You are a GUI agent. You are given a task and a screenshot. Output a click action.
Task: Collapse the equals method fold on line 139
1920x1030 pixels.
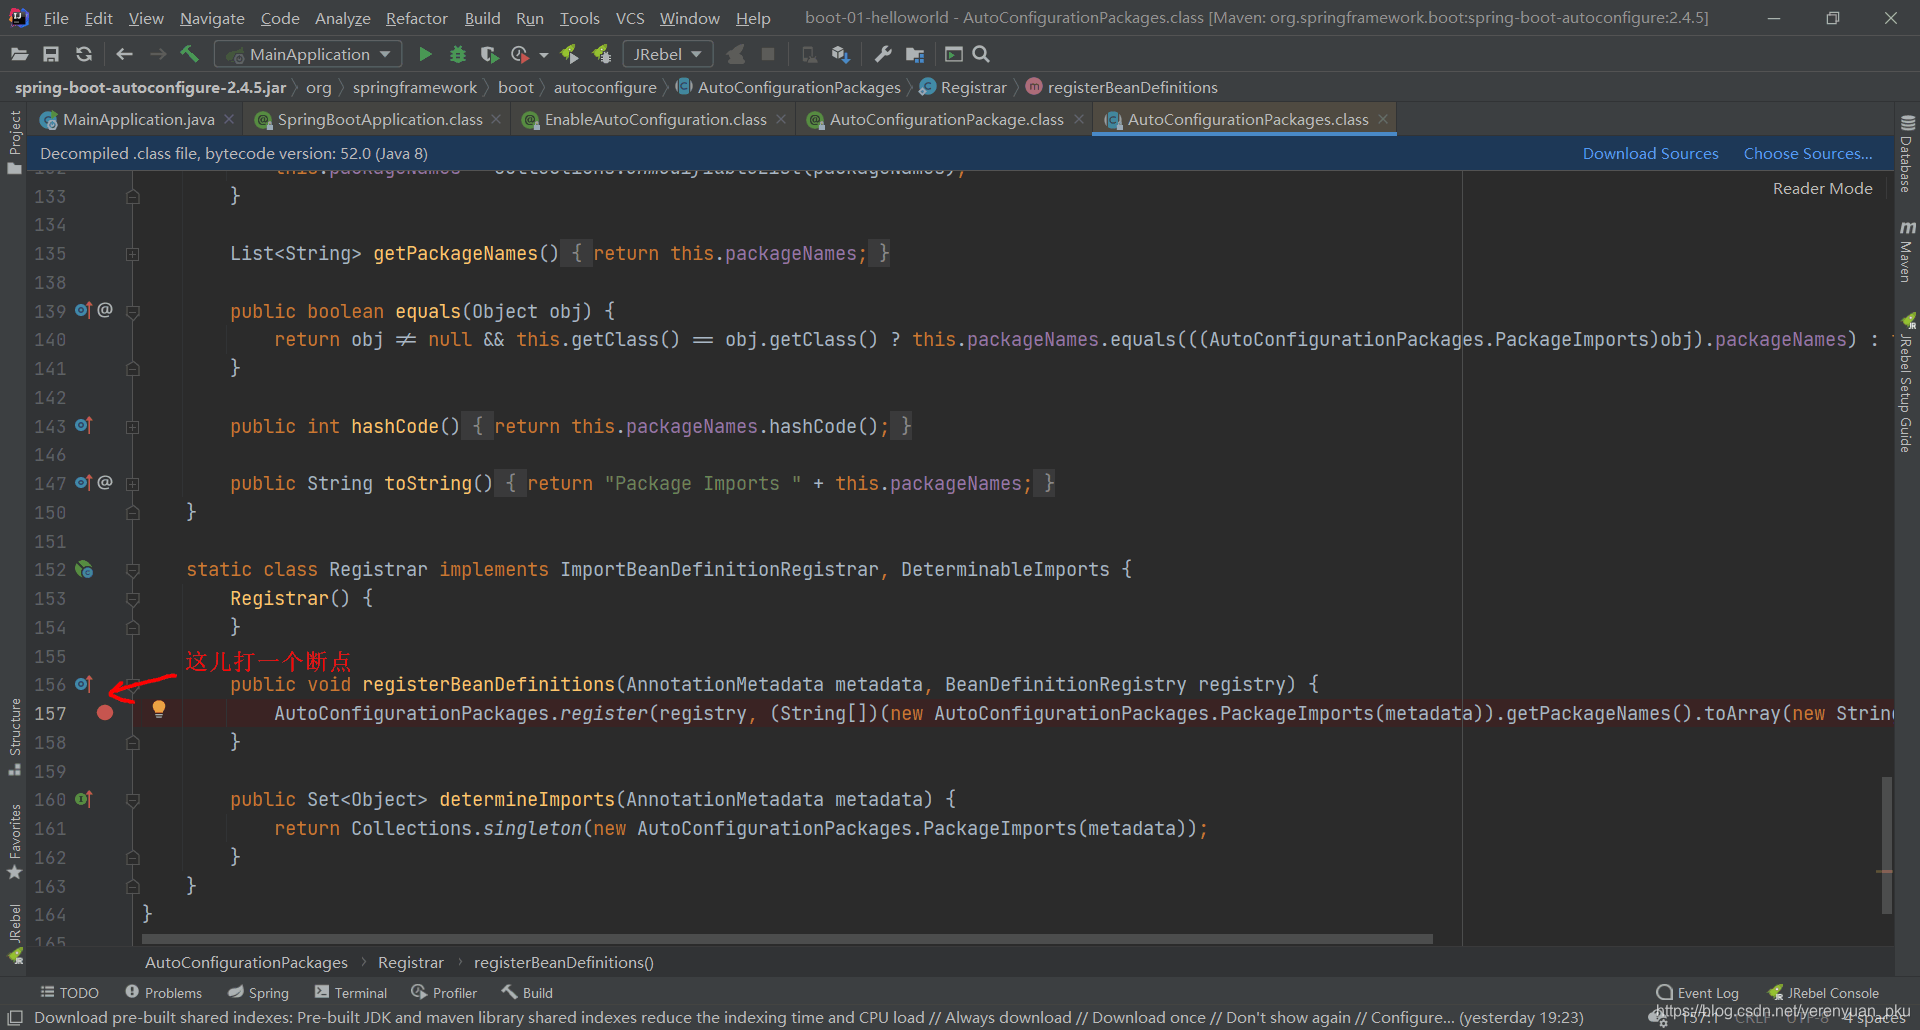coord(132,312)
